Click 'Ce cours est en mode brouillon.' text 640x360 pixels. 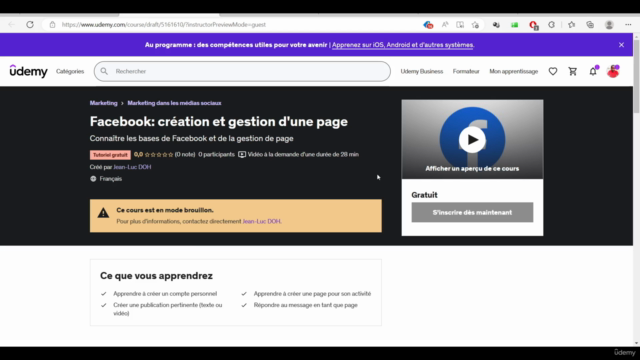[165, 210]
